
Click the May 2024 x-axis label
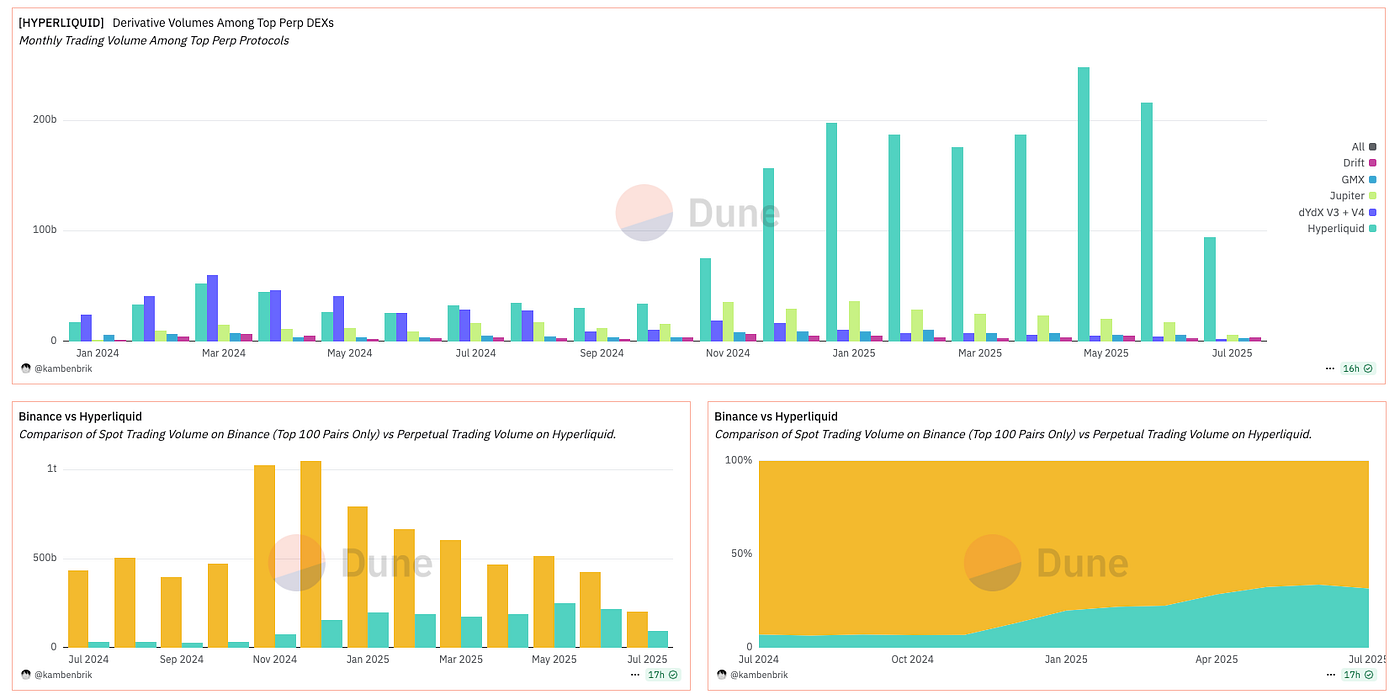click(x=350, y=353)
